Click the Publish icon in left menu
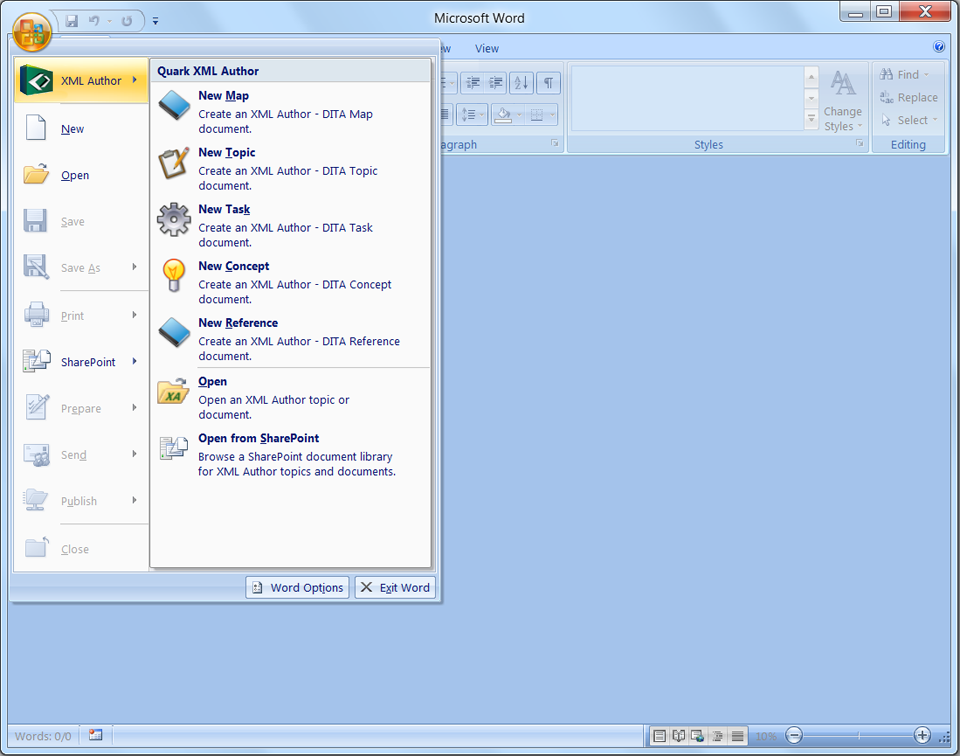The height and width of the screenshot is (756, 960). point(36,500)
